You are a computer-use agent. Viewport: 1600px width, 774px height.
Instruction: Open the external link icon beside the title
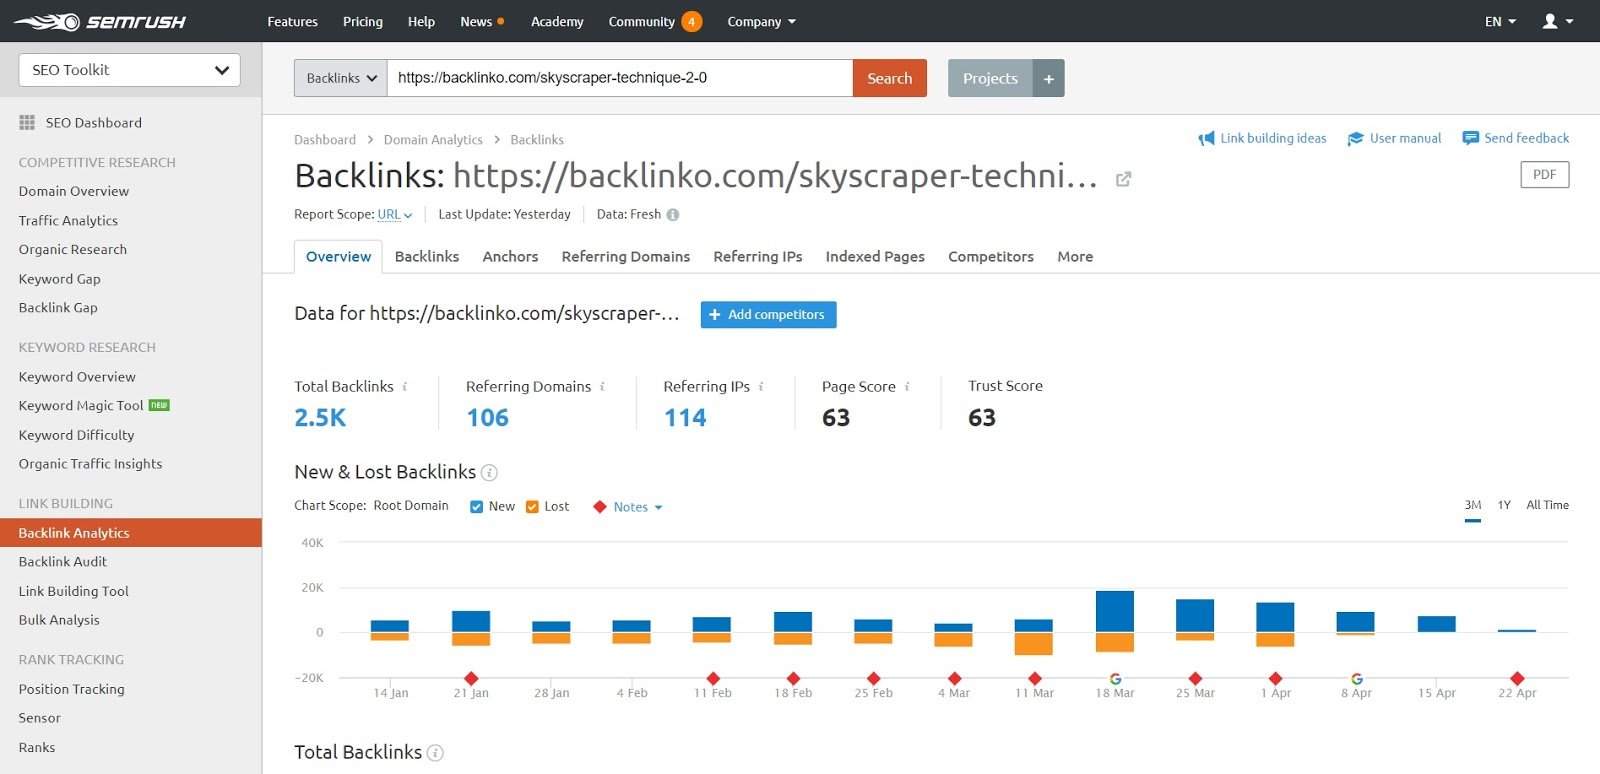1123,179
